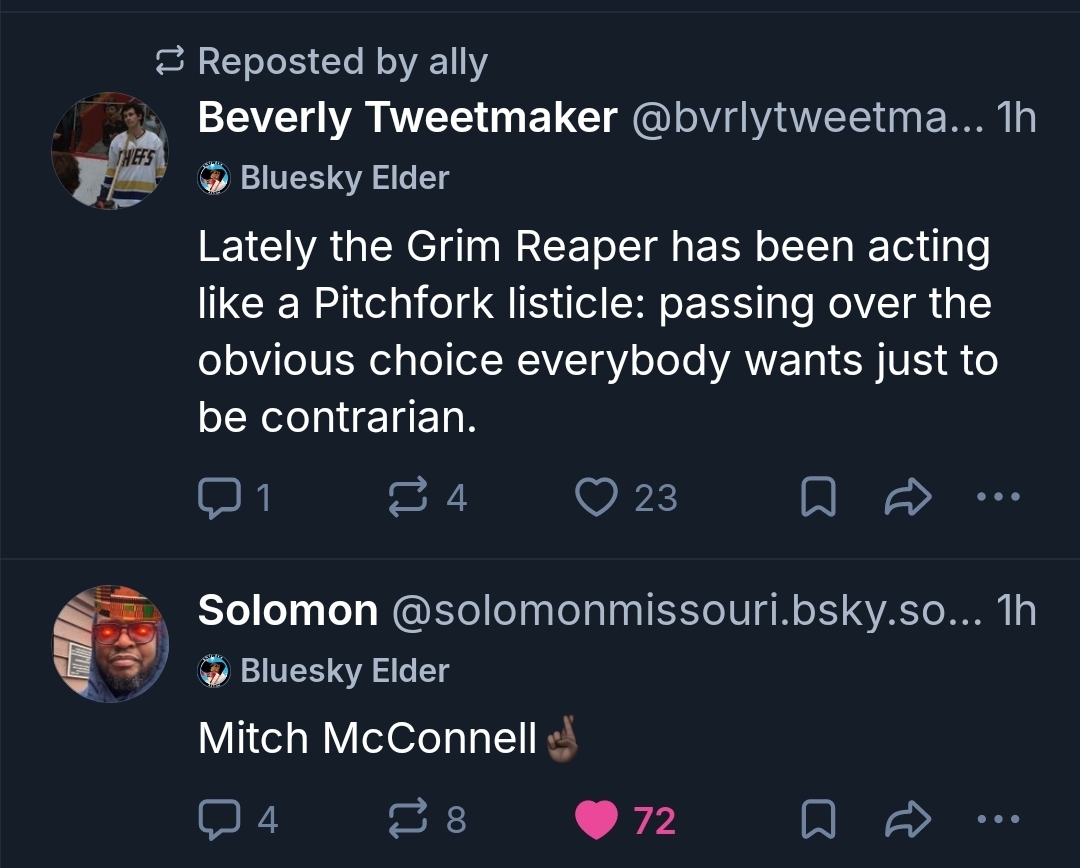1080x868 pixels.
Task: Reply to Beverly Tweetmaker's post
Action: pyautogui.click(x=217, y=497)
